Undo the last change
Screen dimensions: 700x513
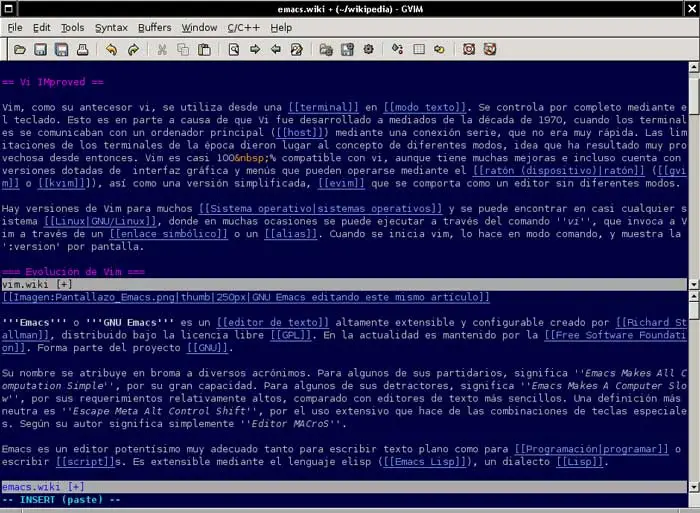pyautogui.click(x=112, y=50)
